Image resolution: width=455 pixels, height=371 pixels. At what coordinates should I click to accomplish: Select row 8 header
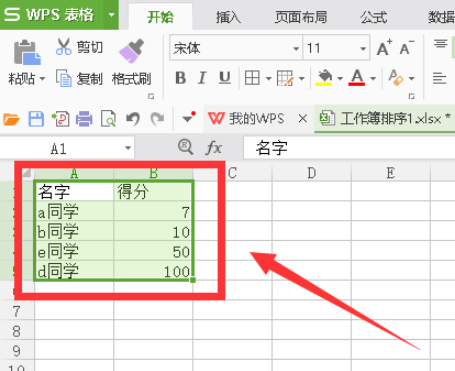pyautogui.click(x=17, y=331)
